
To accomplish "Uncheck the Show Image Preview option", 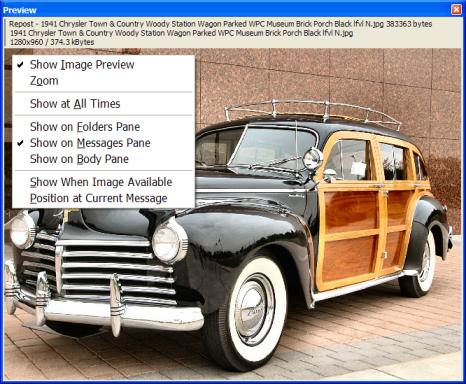I will point(103,65).
